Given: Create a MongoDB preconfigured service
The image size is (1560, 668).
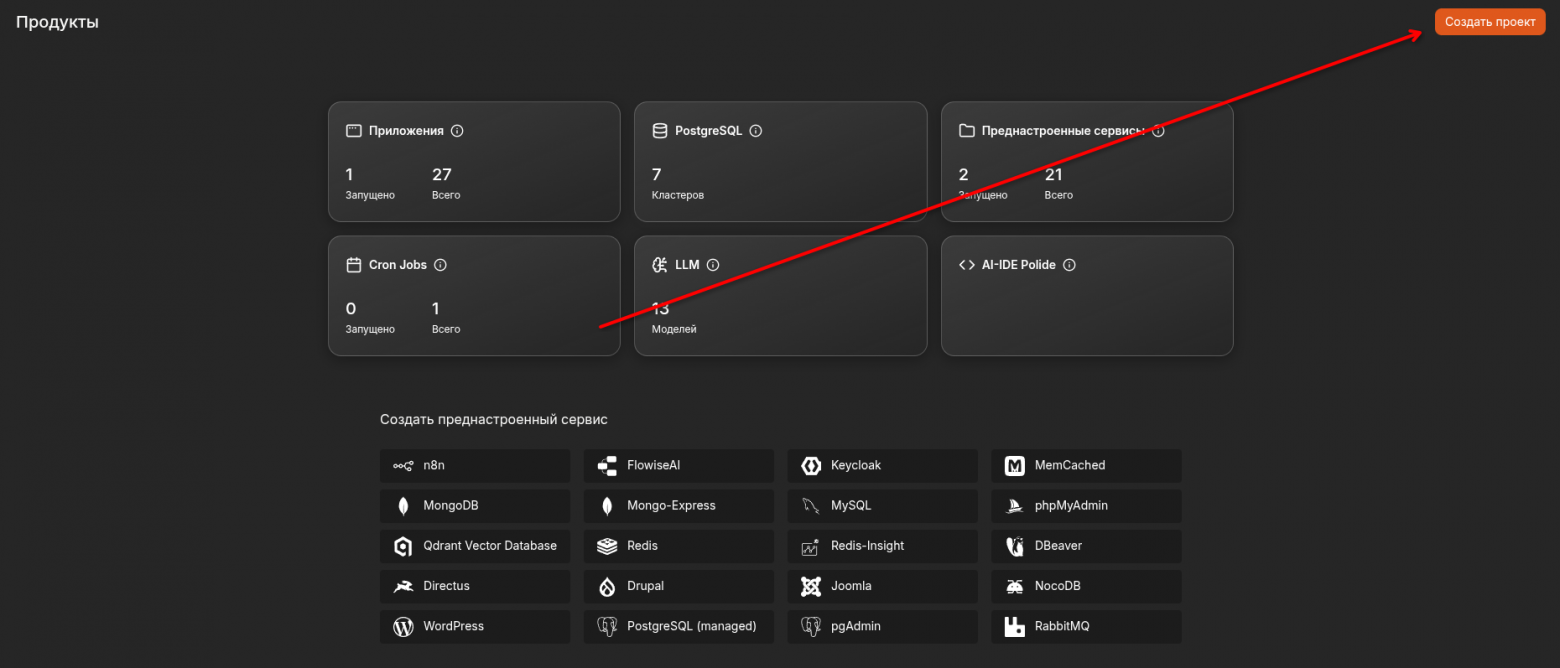Looking at the screenshot, I should (x=475, y=506).
